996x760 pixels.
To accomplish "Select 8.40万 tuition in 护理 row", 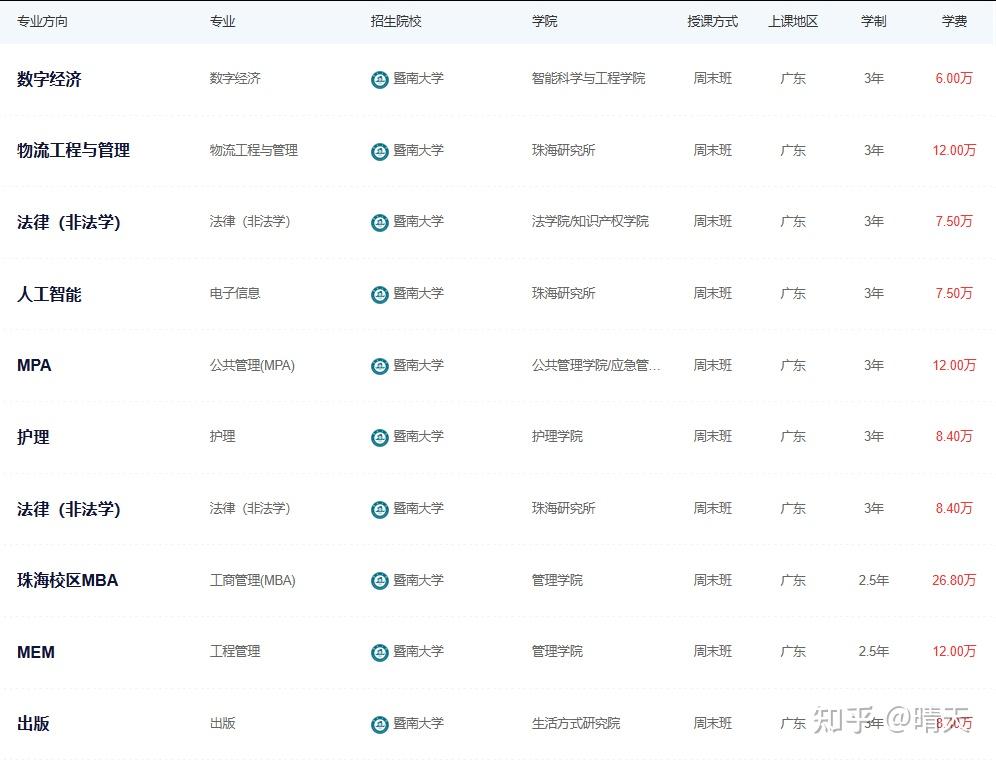I will 954,437.
